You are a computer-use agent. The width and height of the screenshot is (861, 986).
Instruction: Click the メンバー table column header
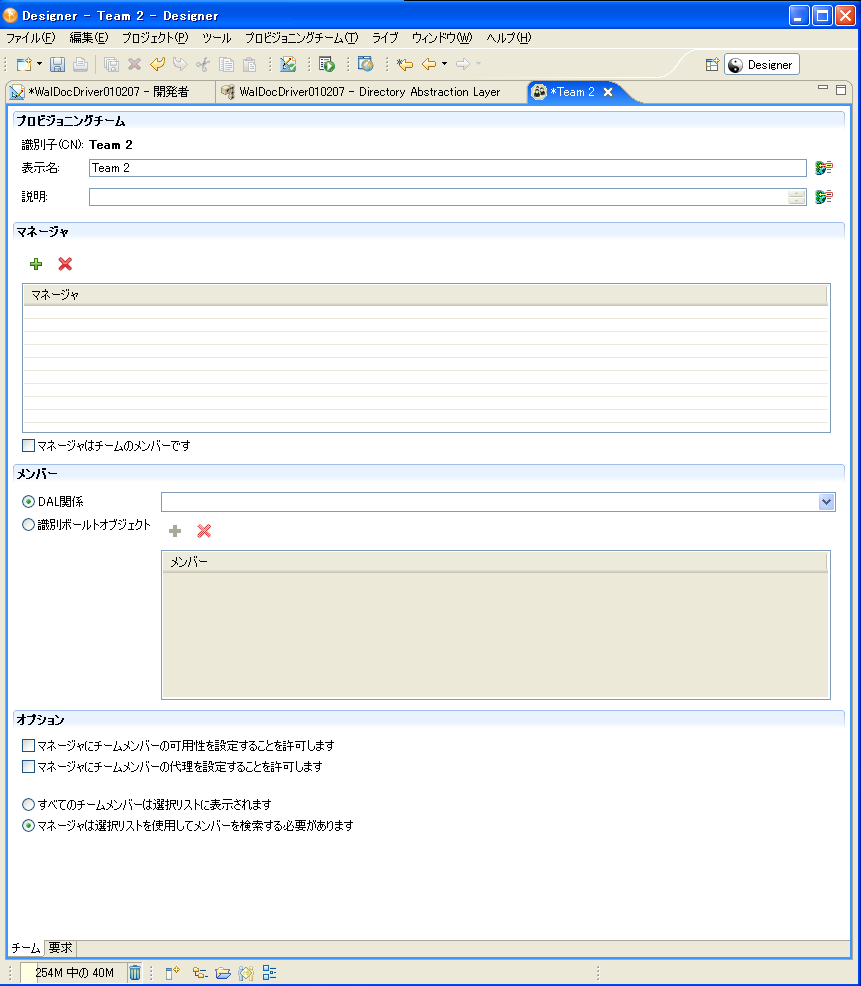[x=495, y=562]
